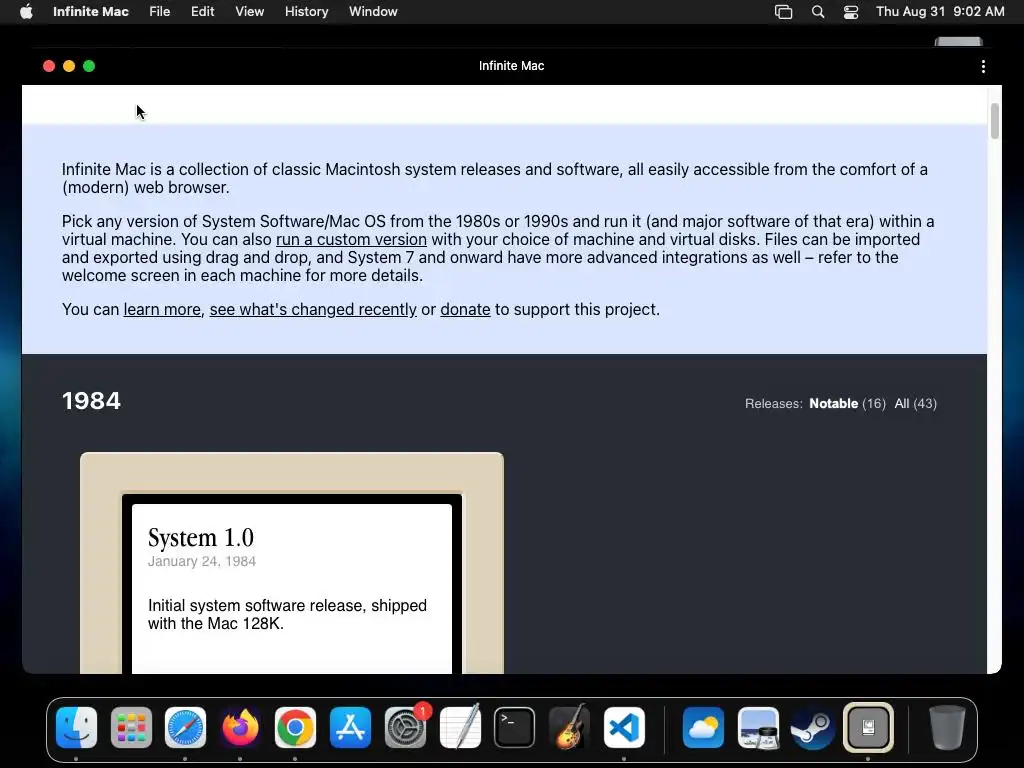Click the 'January 24, 1984' date text

click(x=202, y=562)
